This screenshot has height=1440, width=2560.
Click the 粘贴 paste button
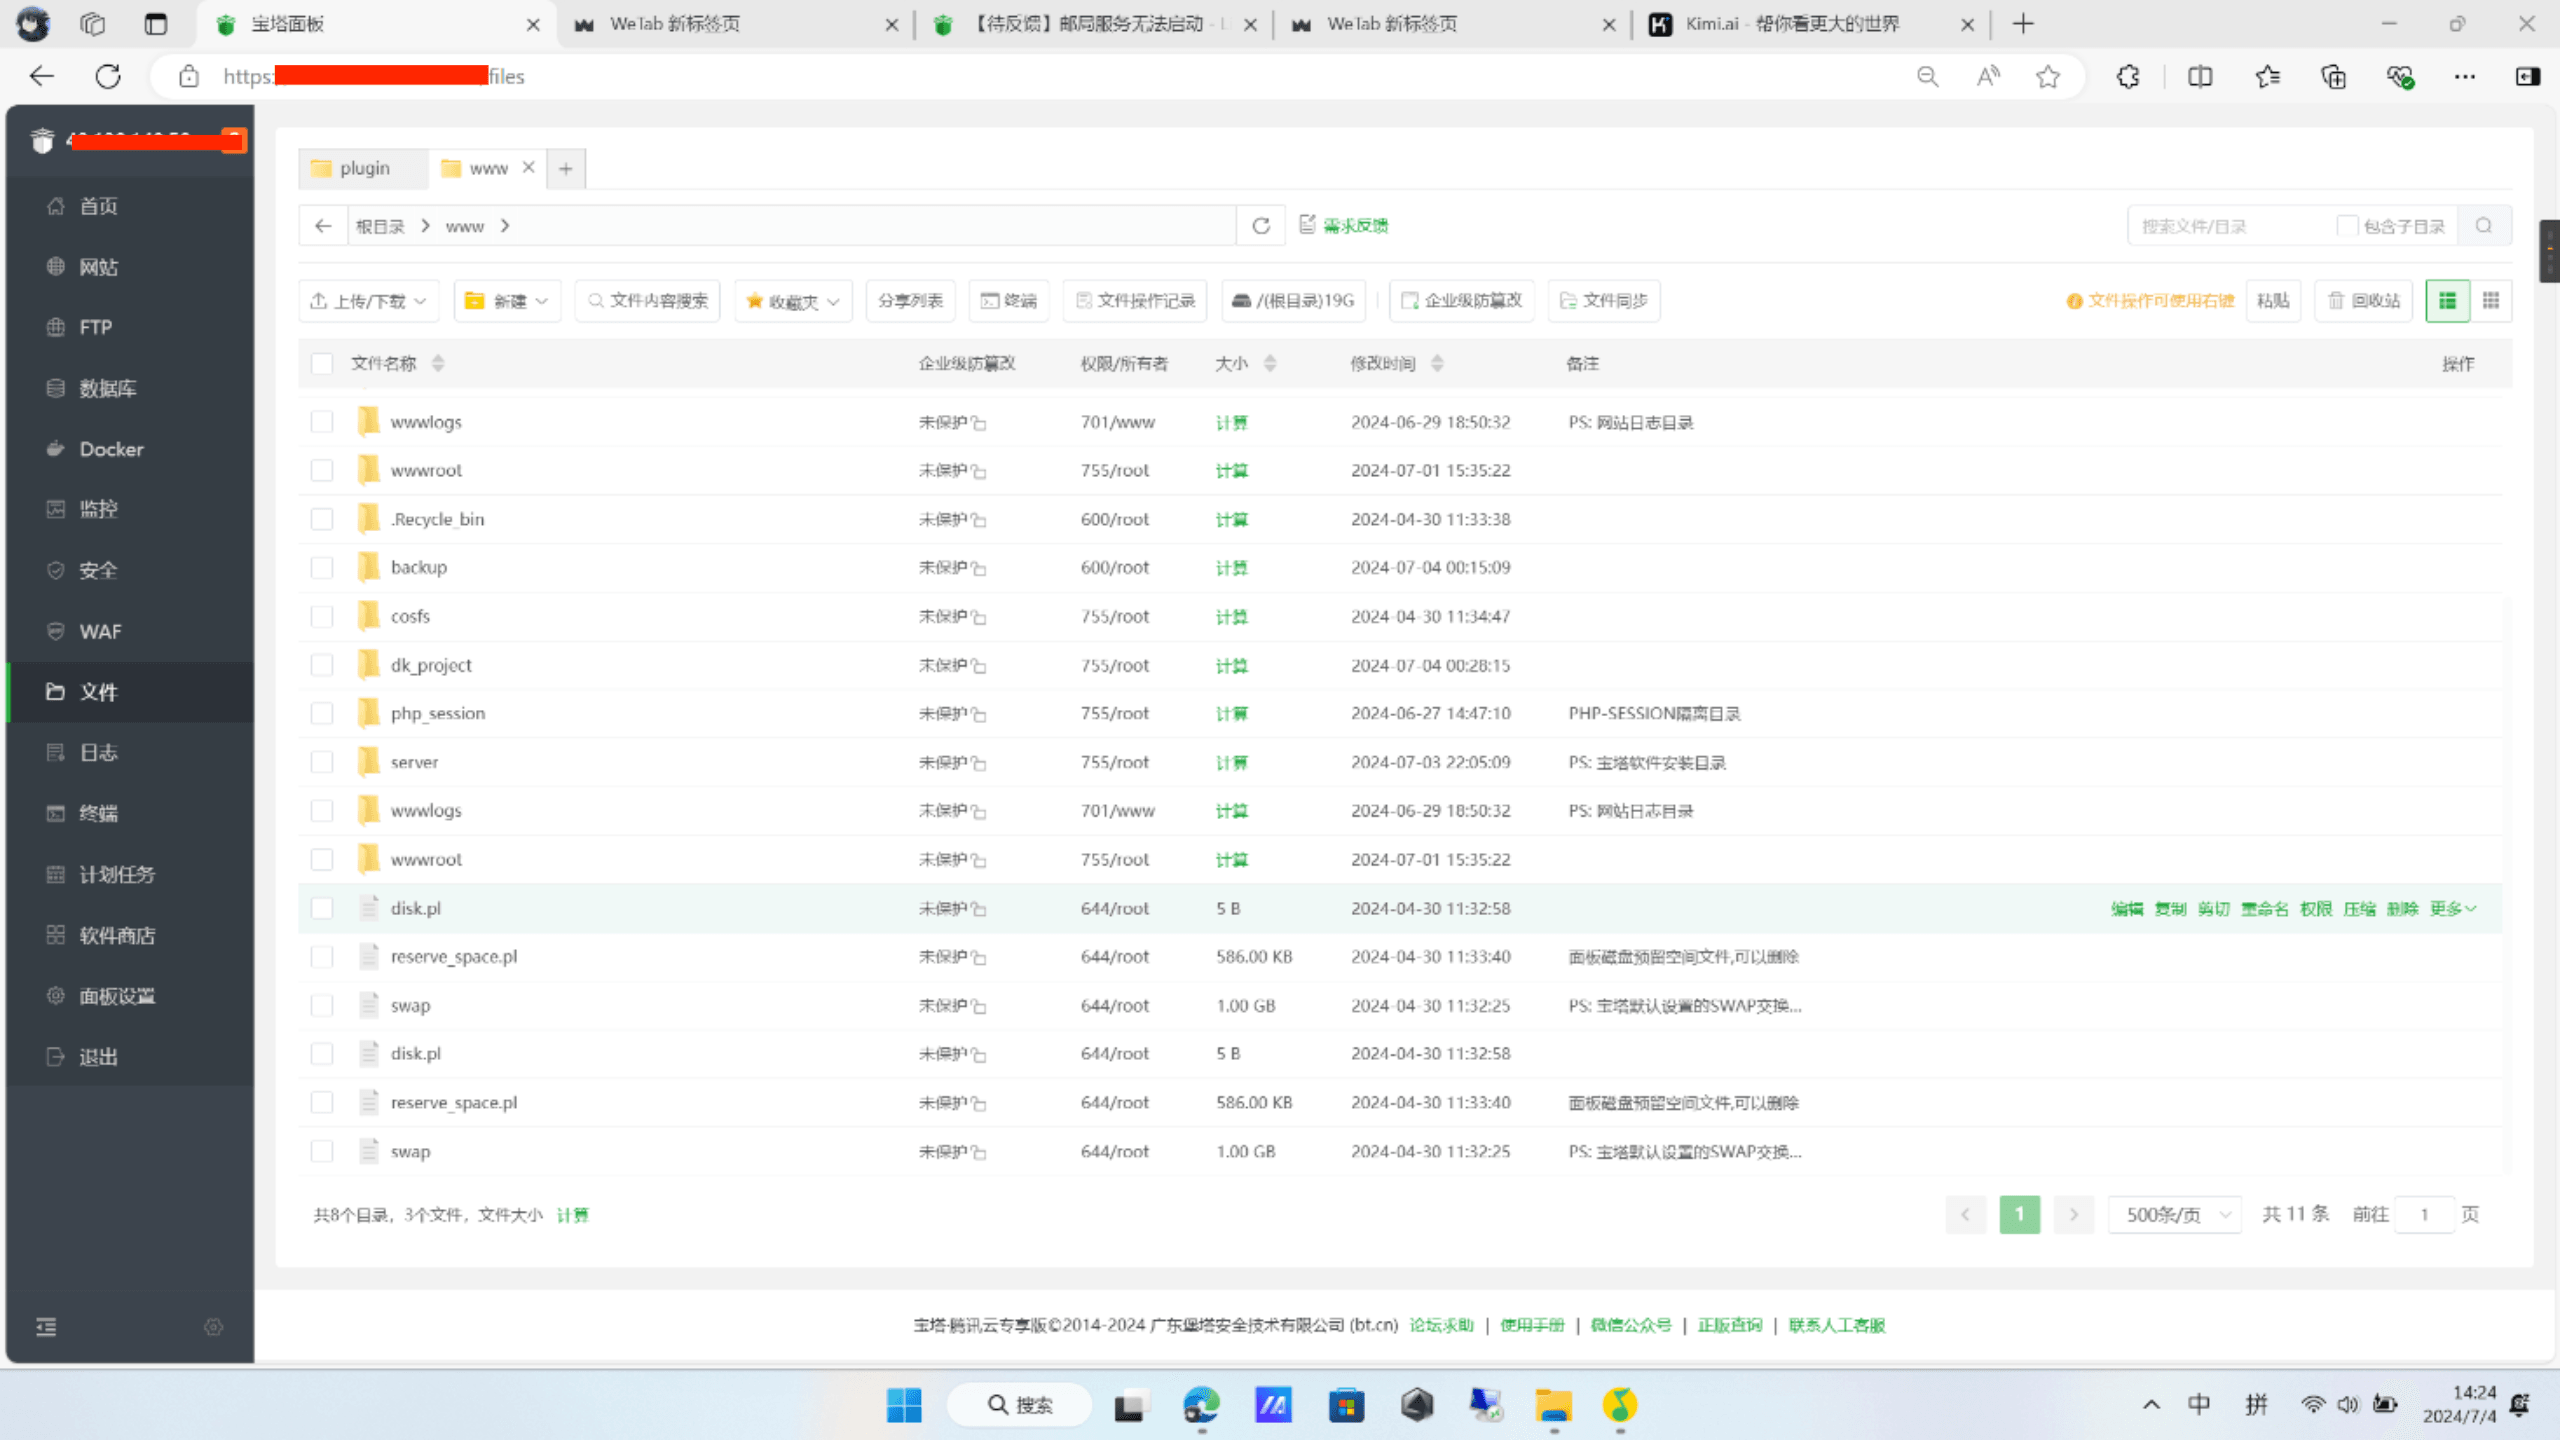click(2273, 301)
